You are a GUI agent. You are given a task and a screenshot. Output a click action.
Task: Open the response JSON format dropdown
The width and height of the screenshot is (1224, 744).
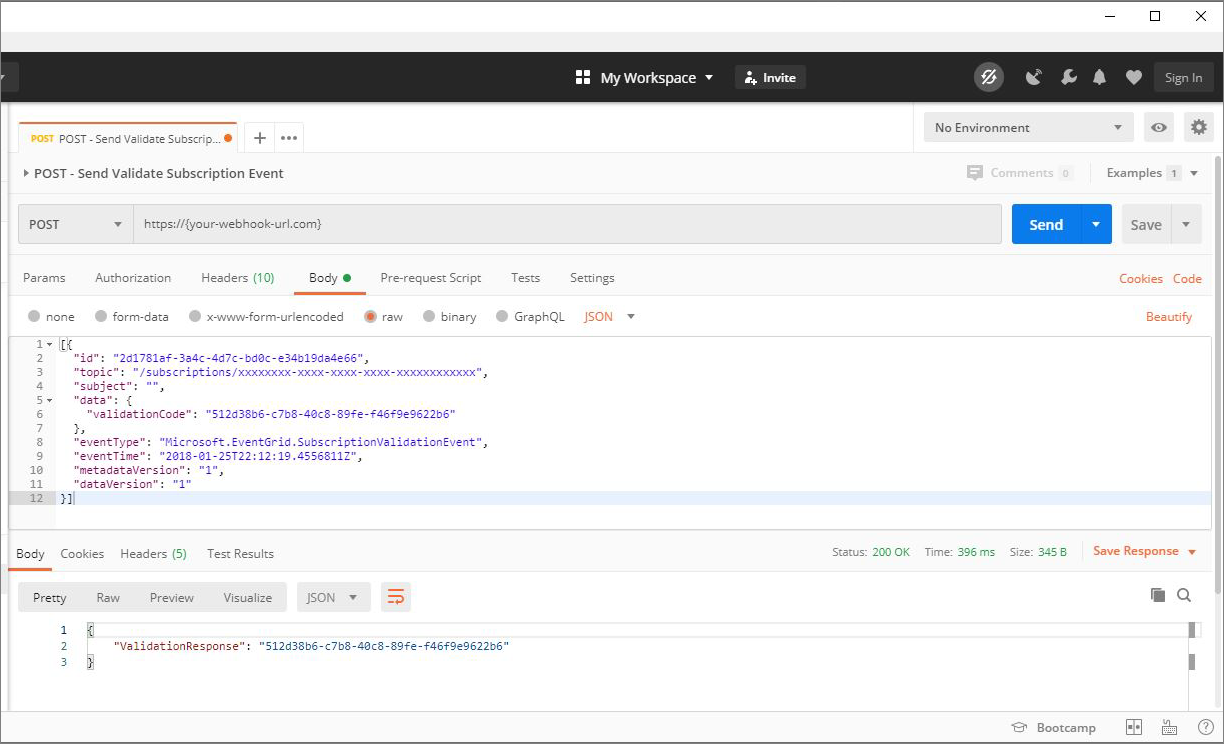(333, 598)
